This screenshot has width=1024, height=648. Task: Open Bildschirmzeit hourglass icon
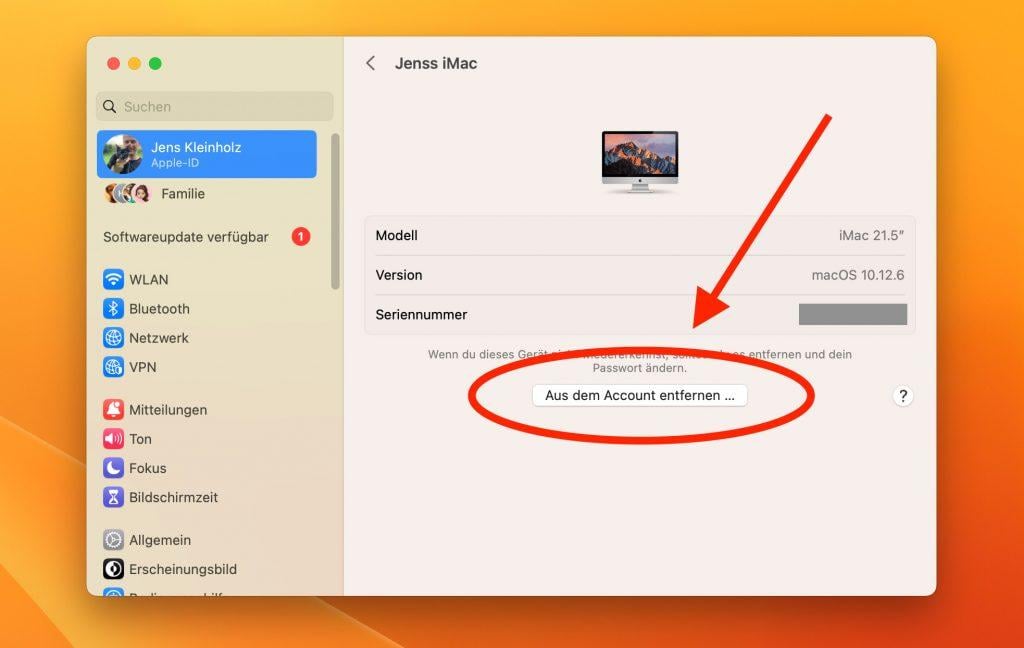113,497
